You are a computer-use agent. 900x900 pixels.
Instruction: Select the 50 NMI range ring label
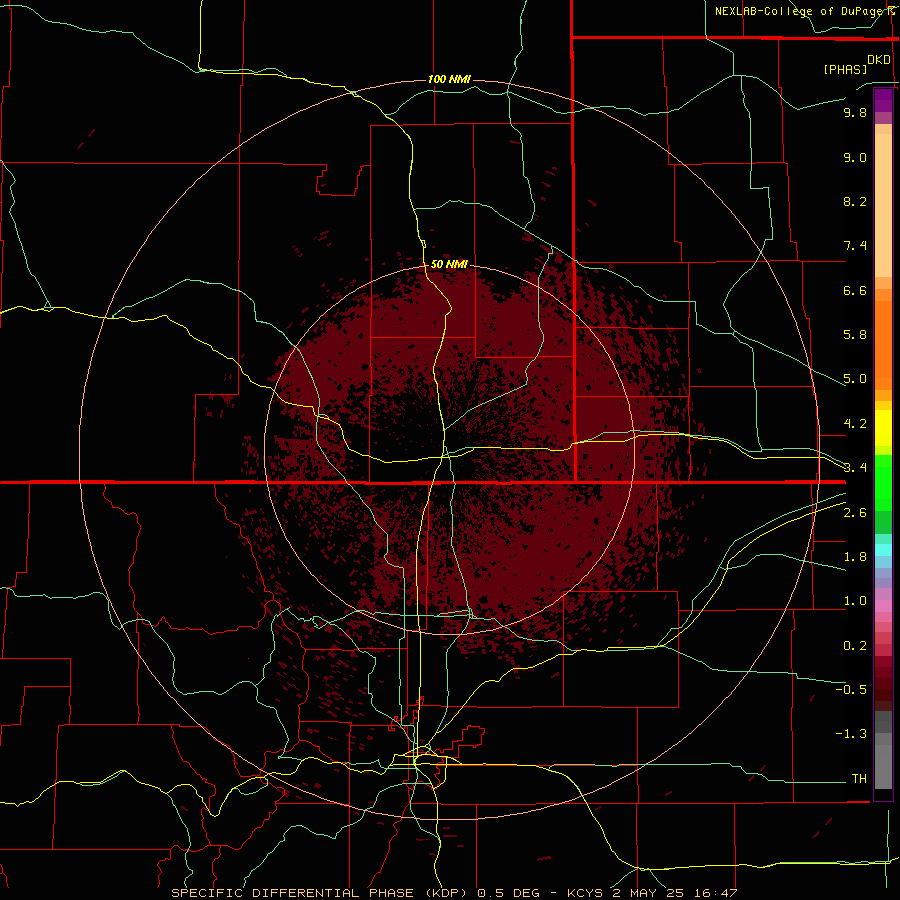click(449, 265)
